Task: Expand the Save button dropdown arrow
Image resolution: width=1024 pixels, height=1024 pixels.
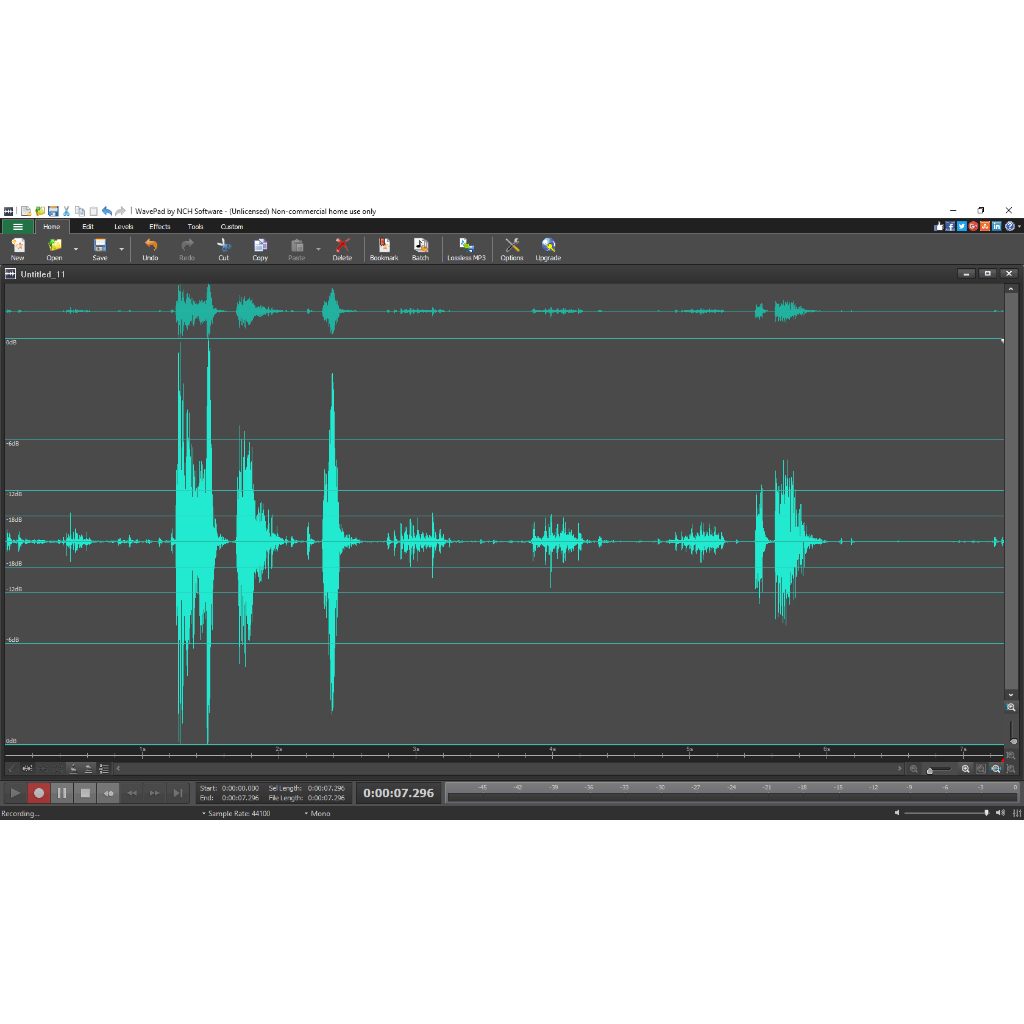Action: pos(121,249)
